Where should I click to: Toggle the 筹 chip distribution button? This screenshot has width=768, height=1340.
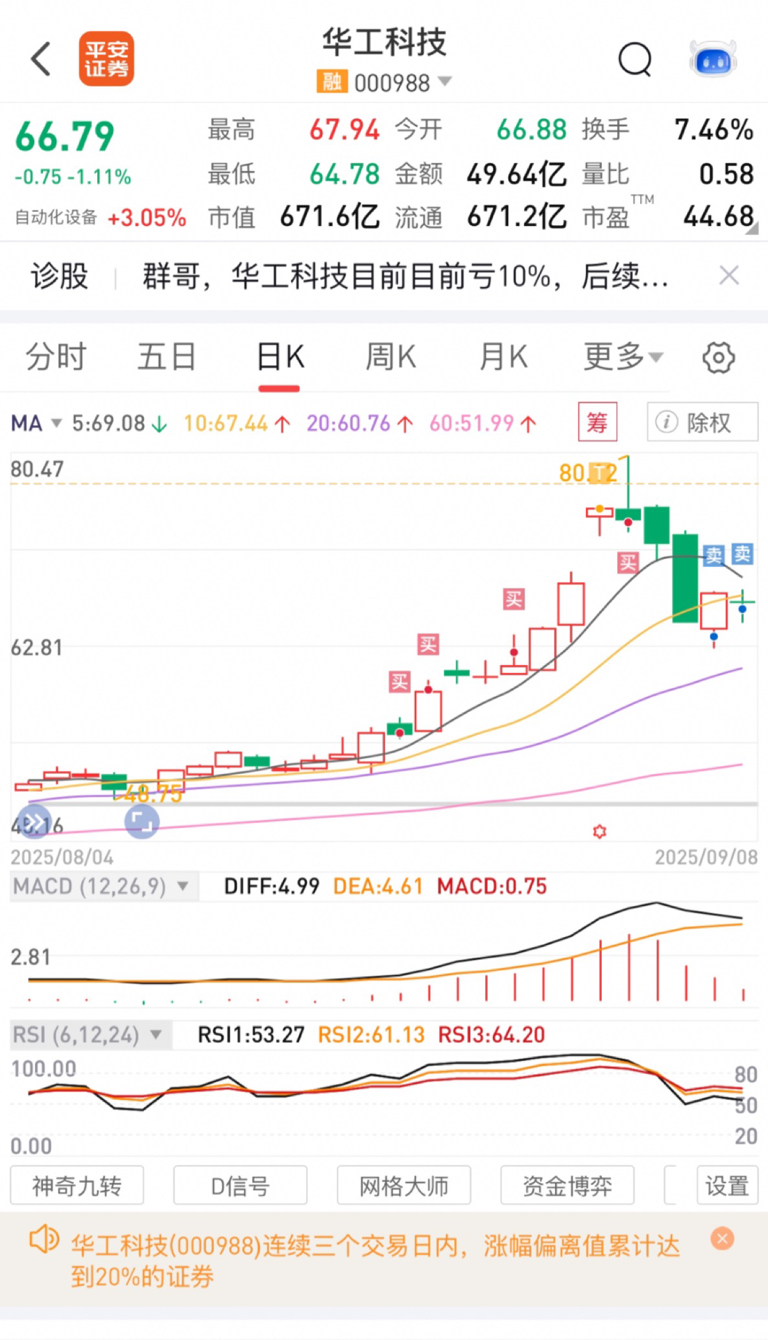(x=597, y=423)
